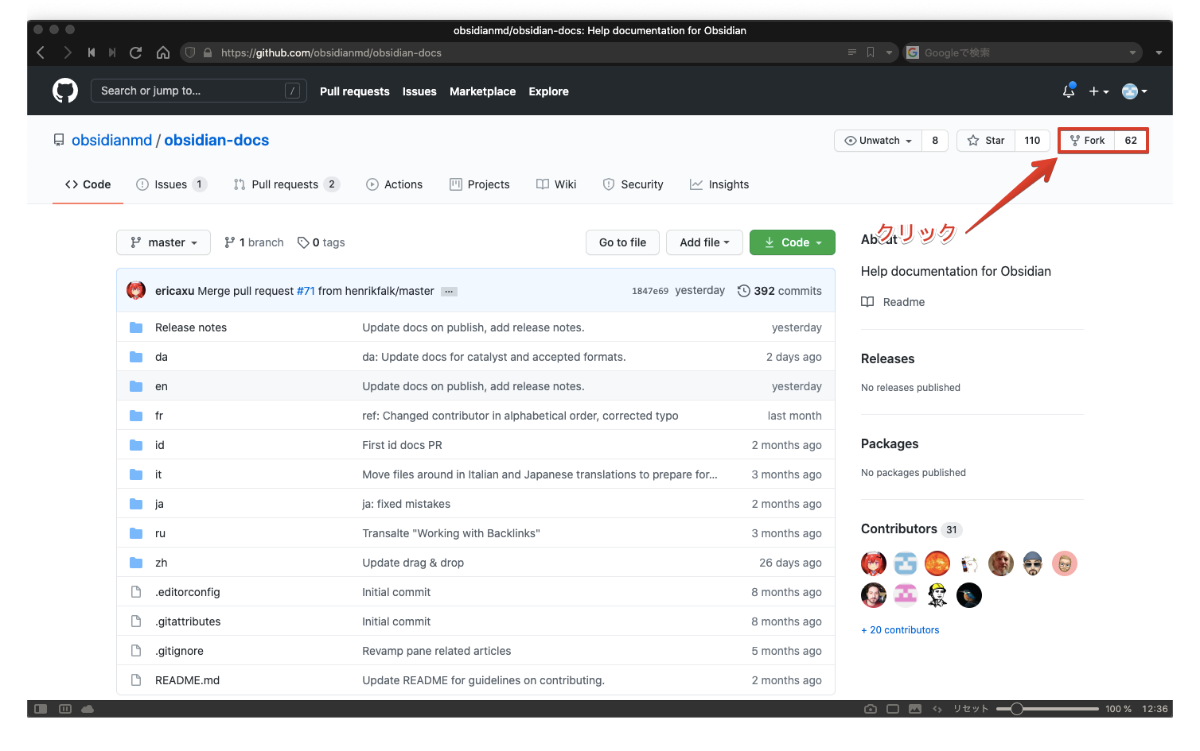The image size is (1200, 751).
Task: Click Explore in top navigation
Action: [548, 91]
